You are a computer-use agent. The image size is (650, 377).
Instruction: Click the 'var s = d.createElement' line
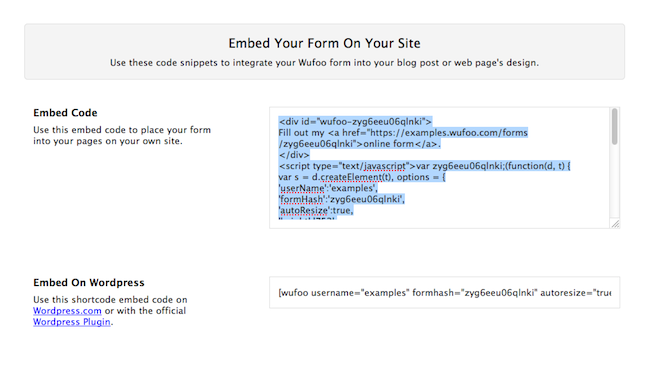(x=362, y=177)
